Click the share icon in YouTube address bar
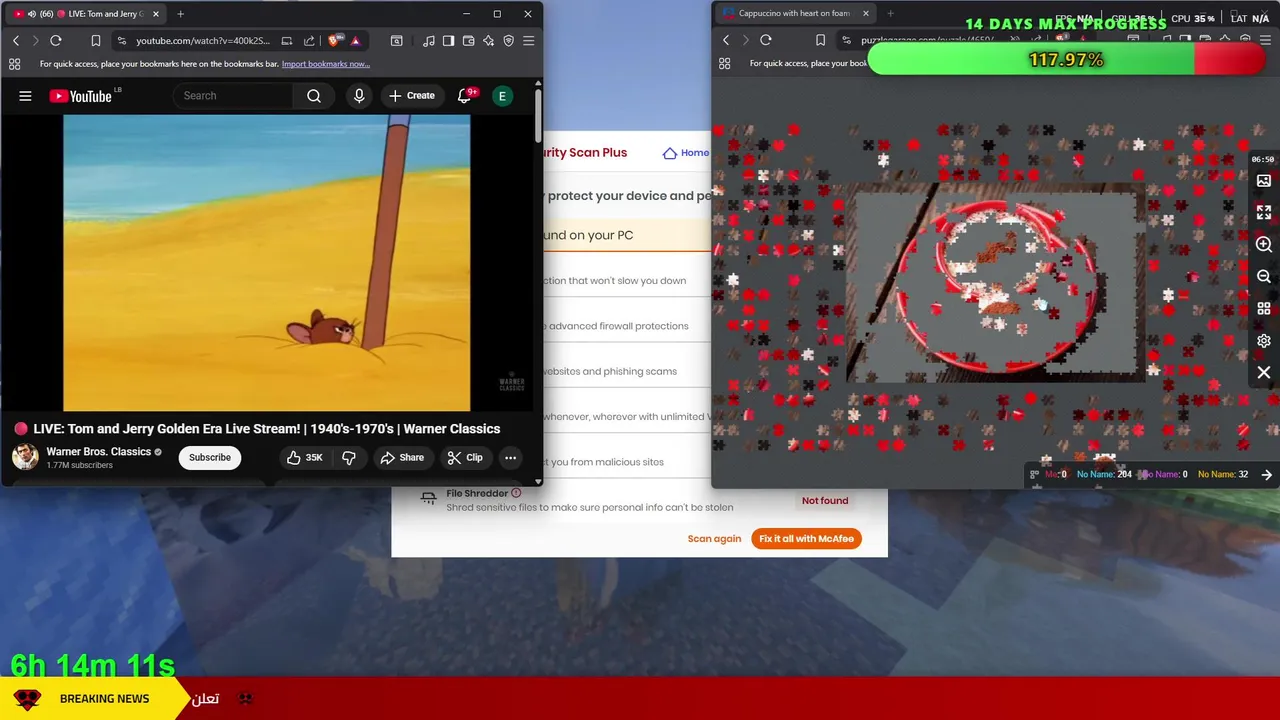 pyautogui.click(x=309, y=41)
